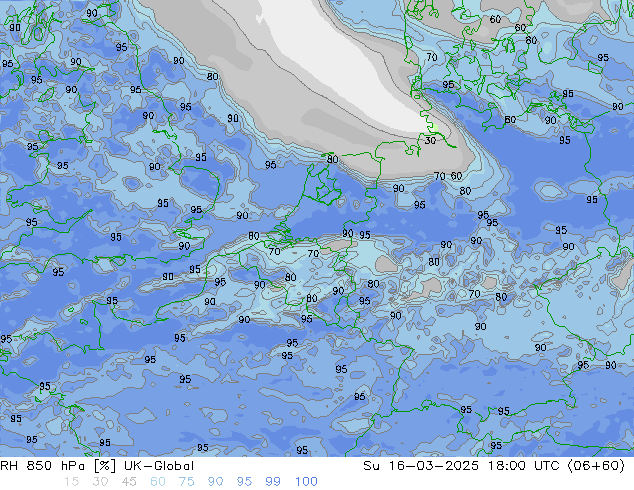634x490 pixels.
Task: Click the '30' contour label on the map
Action: point(430,141)
